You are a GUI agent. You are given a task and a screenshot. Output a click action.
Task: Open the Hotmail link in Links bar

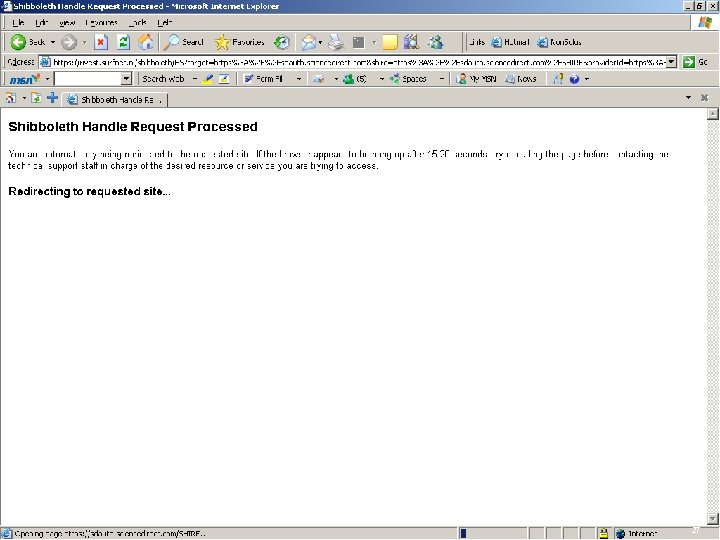click(x=510, y=42)
